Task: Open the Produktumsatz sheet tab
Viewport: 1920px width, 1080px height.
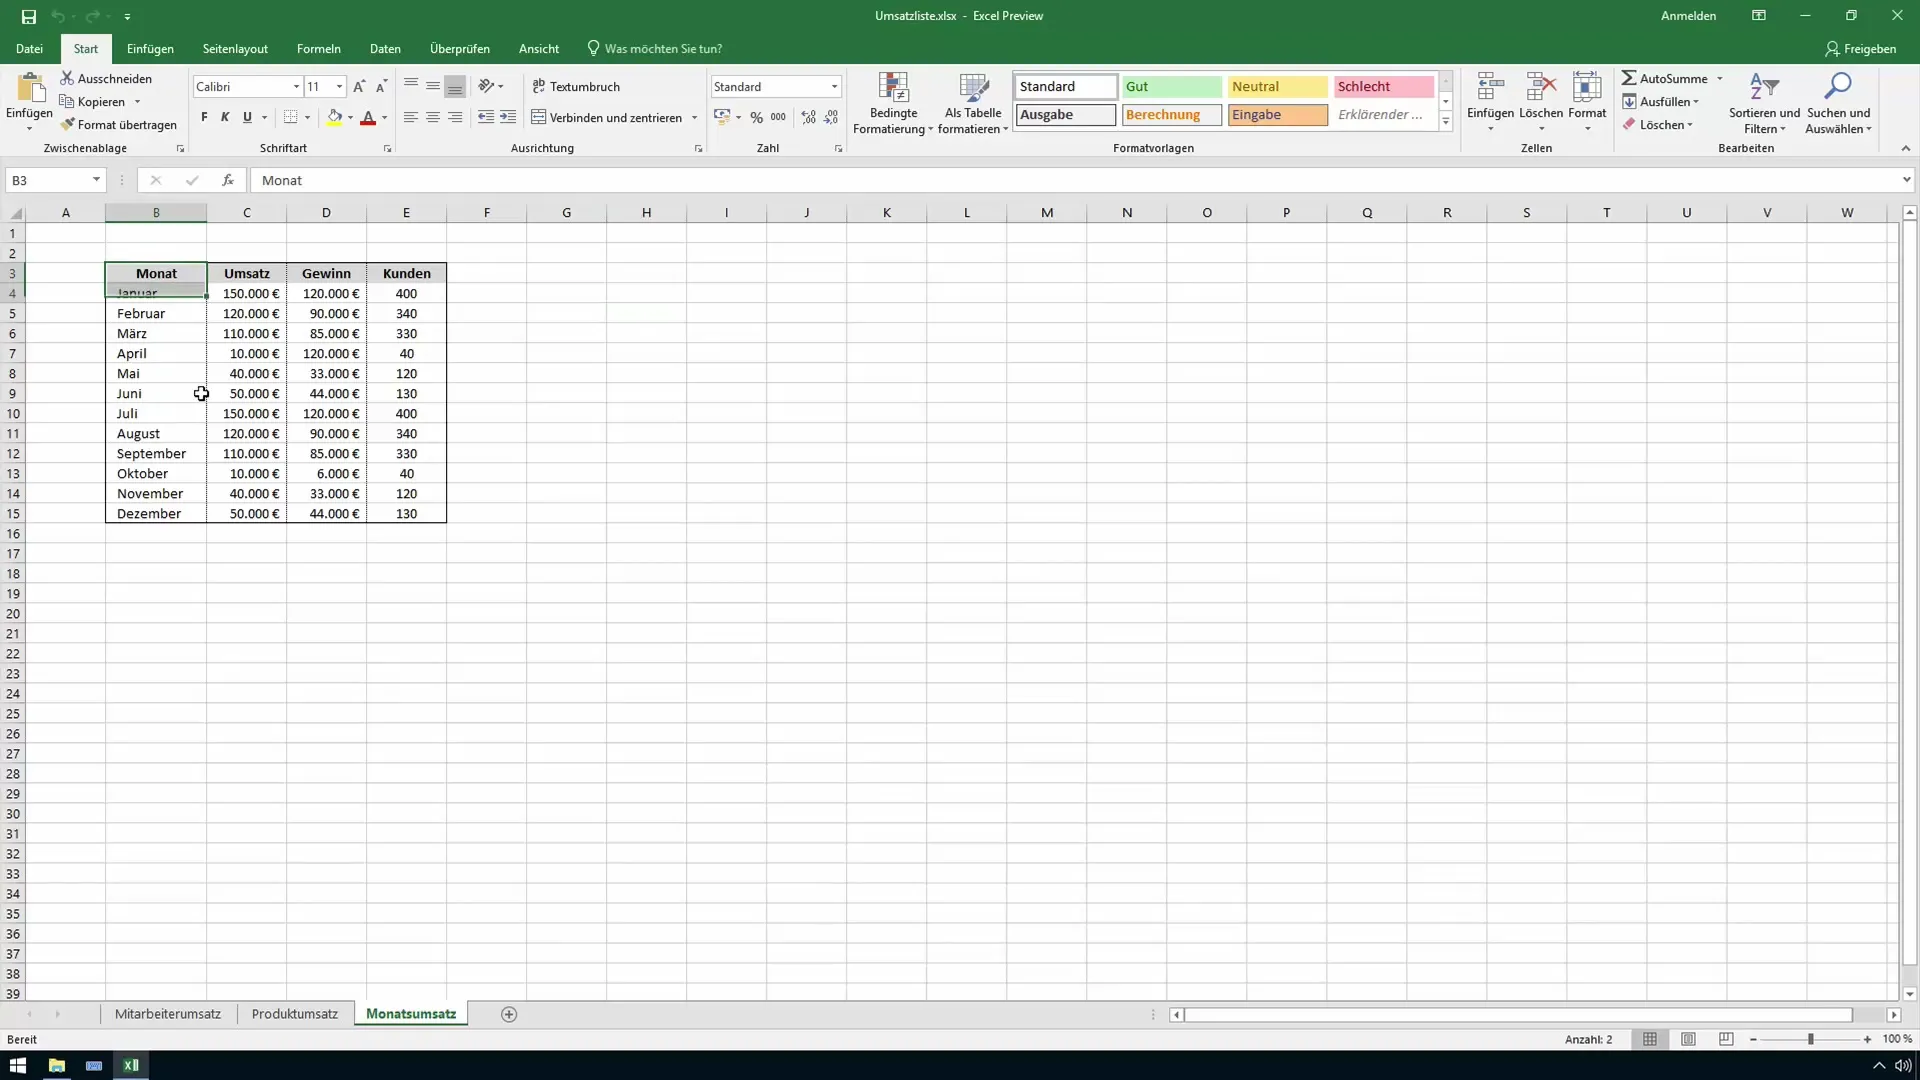Action: click(x=295, y=1014)
